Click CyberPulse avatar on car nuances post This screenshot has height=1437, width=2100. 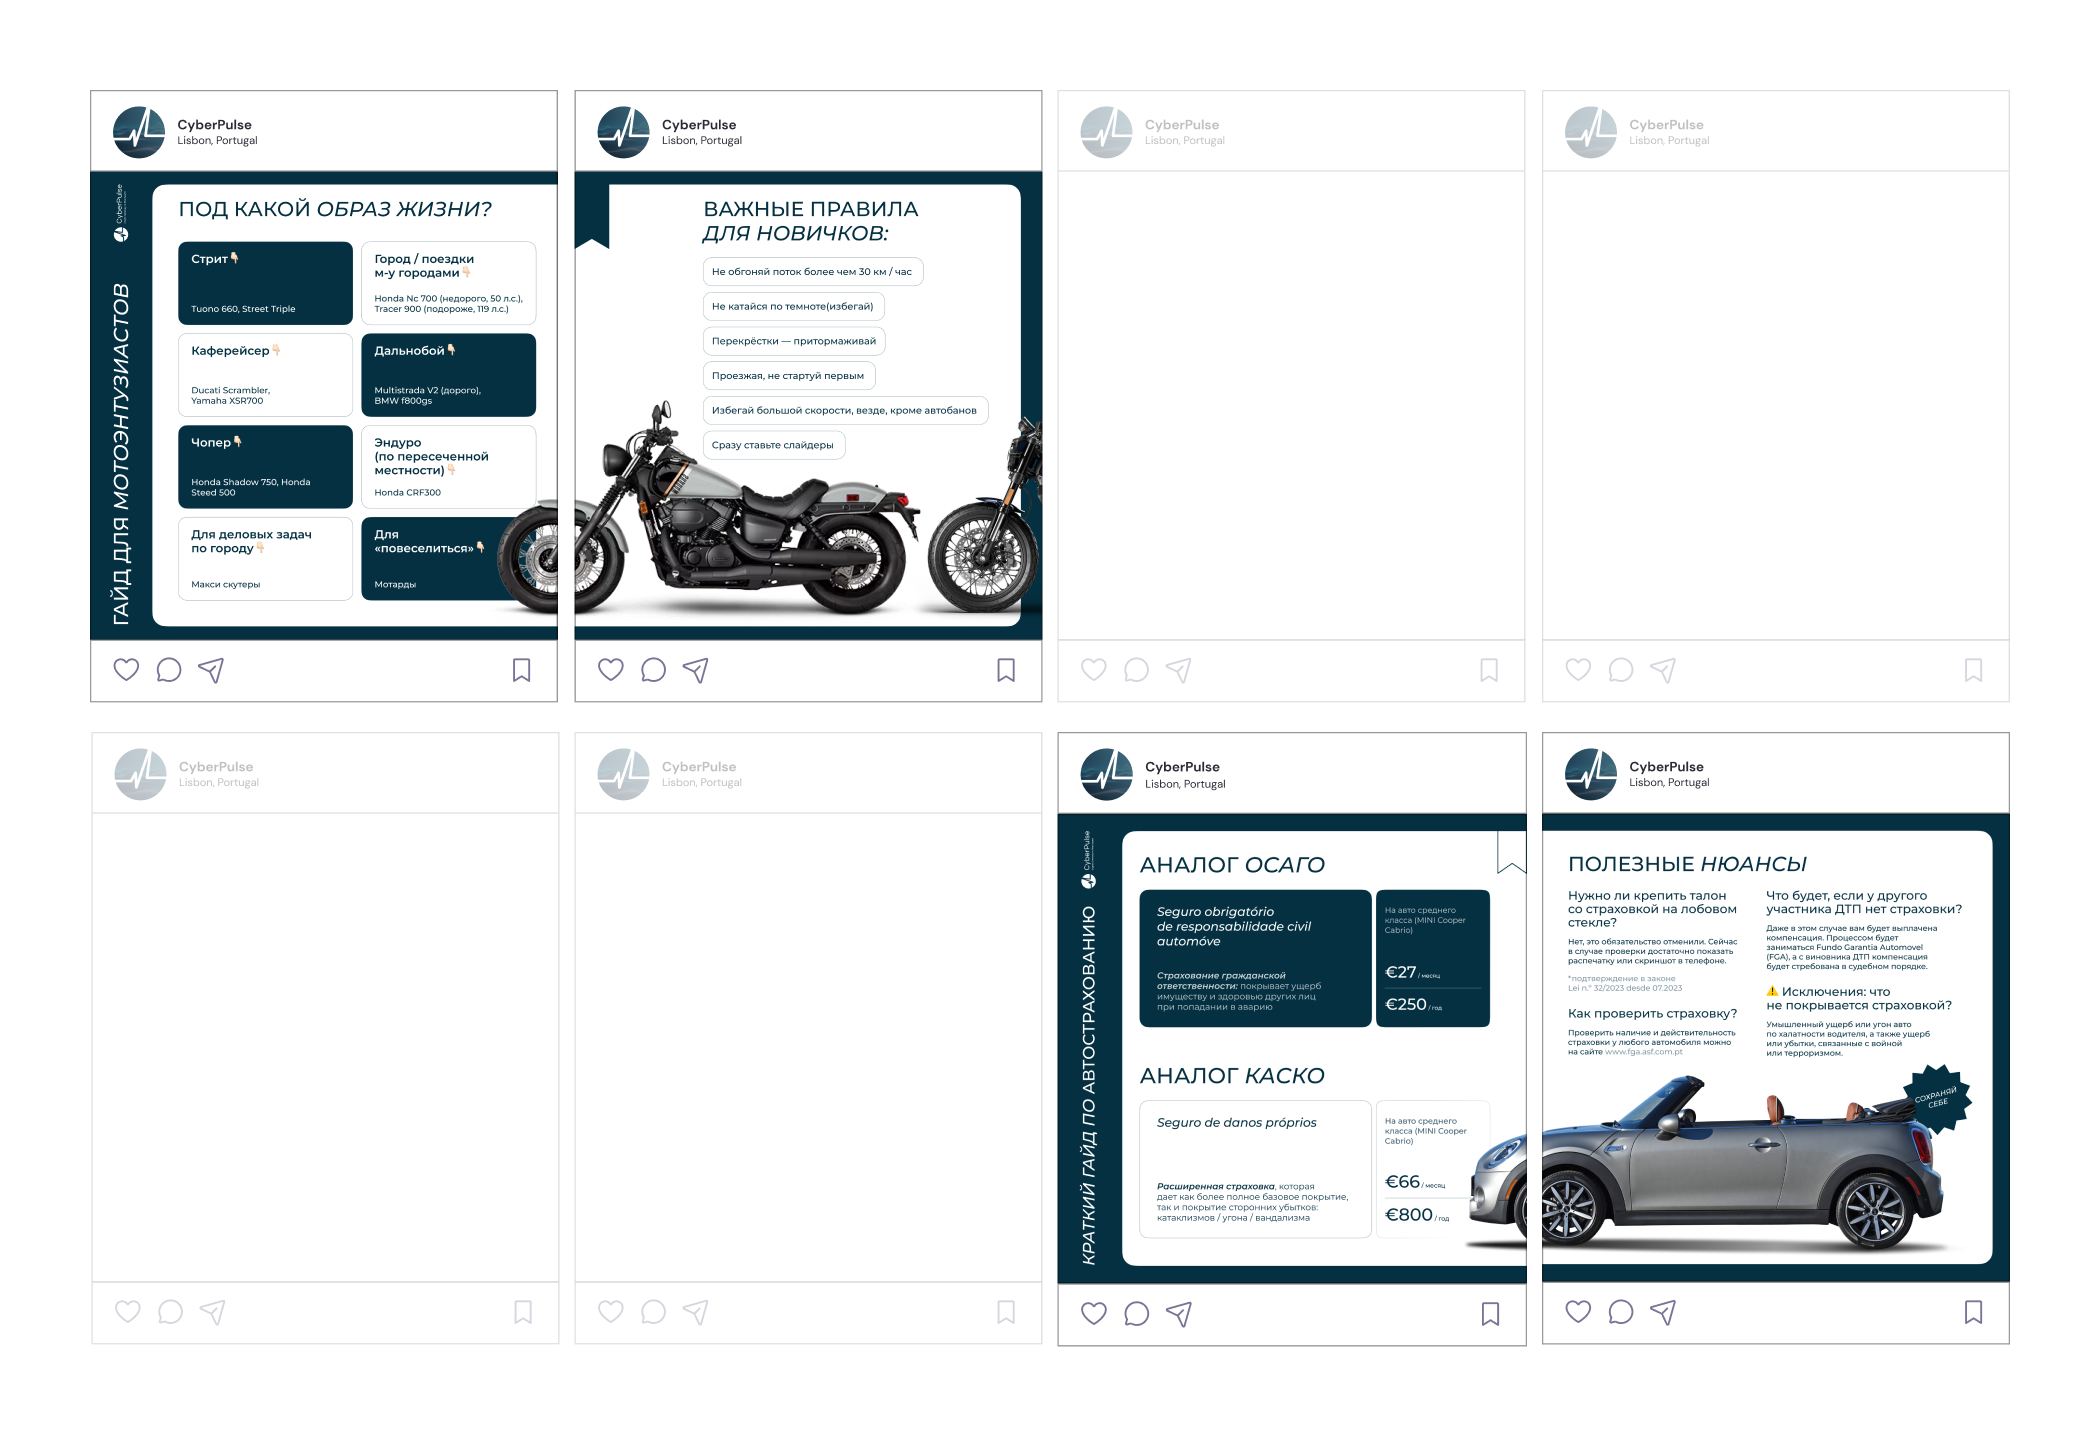point(1590,774)
